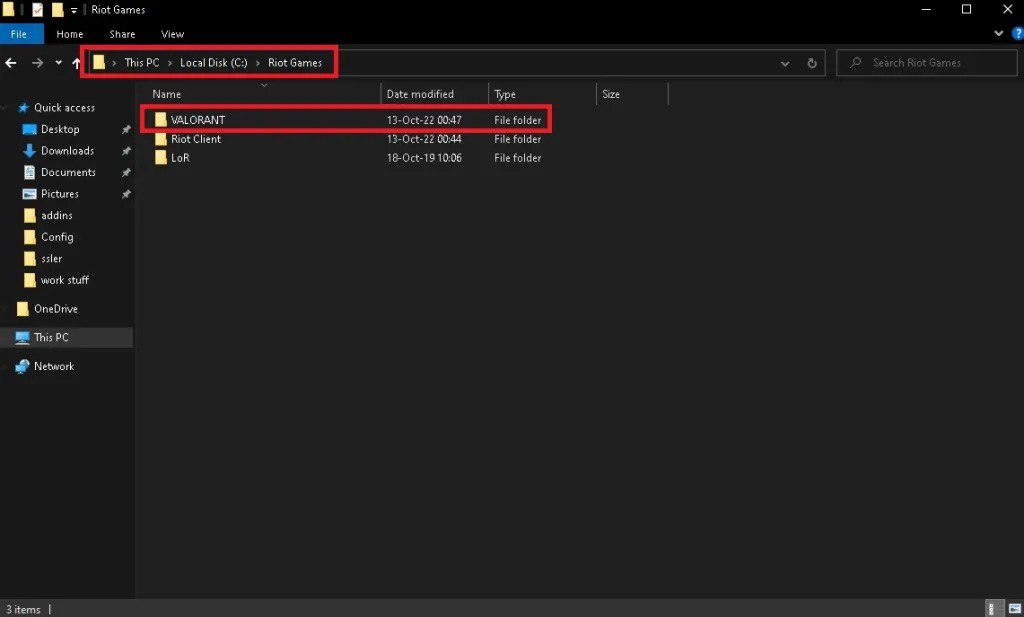Screen dimensions: 1024x617
Task: Select This PC in the address breadcrumb
Action: click(x=142, y=63)
